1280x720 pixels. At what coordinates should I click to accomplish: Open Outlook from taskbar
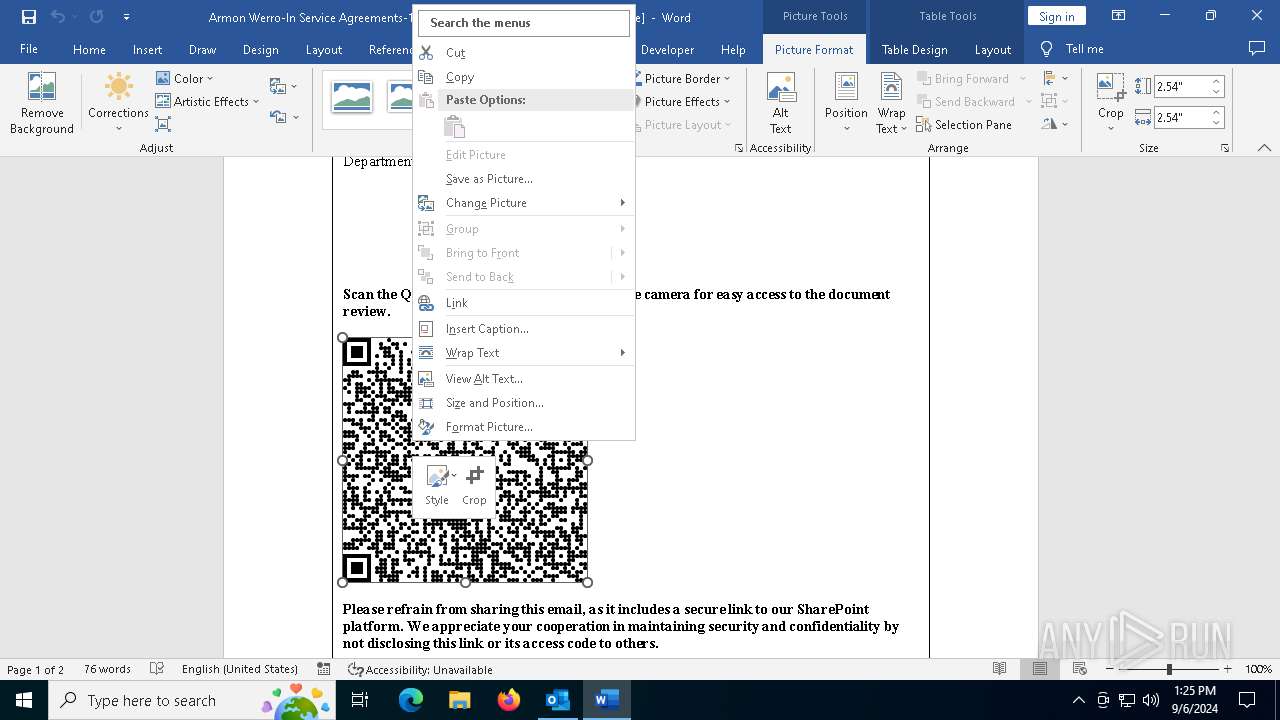coord(557,700)
